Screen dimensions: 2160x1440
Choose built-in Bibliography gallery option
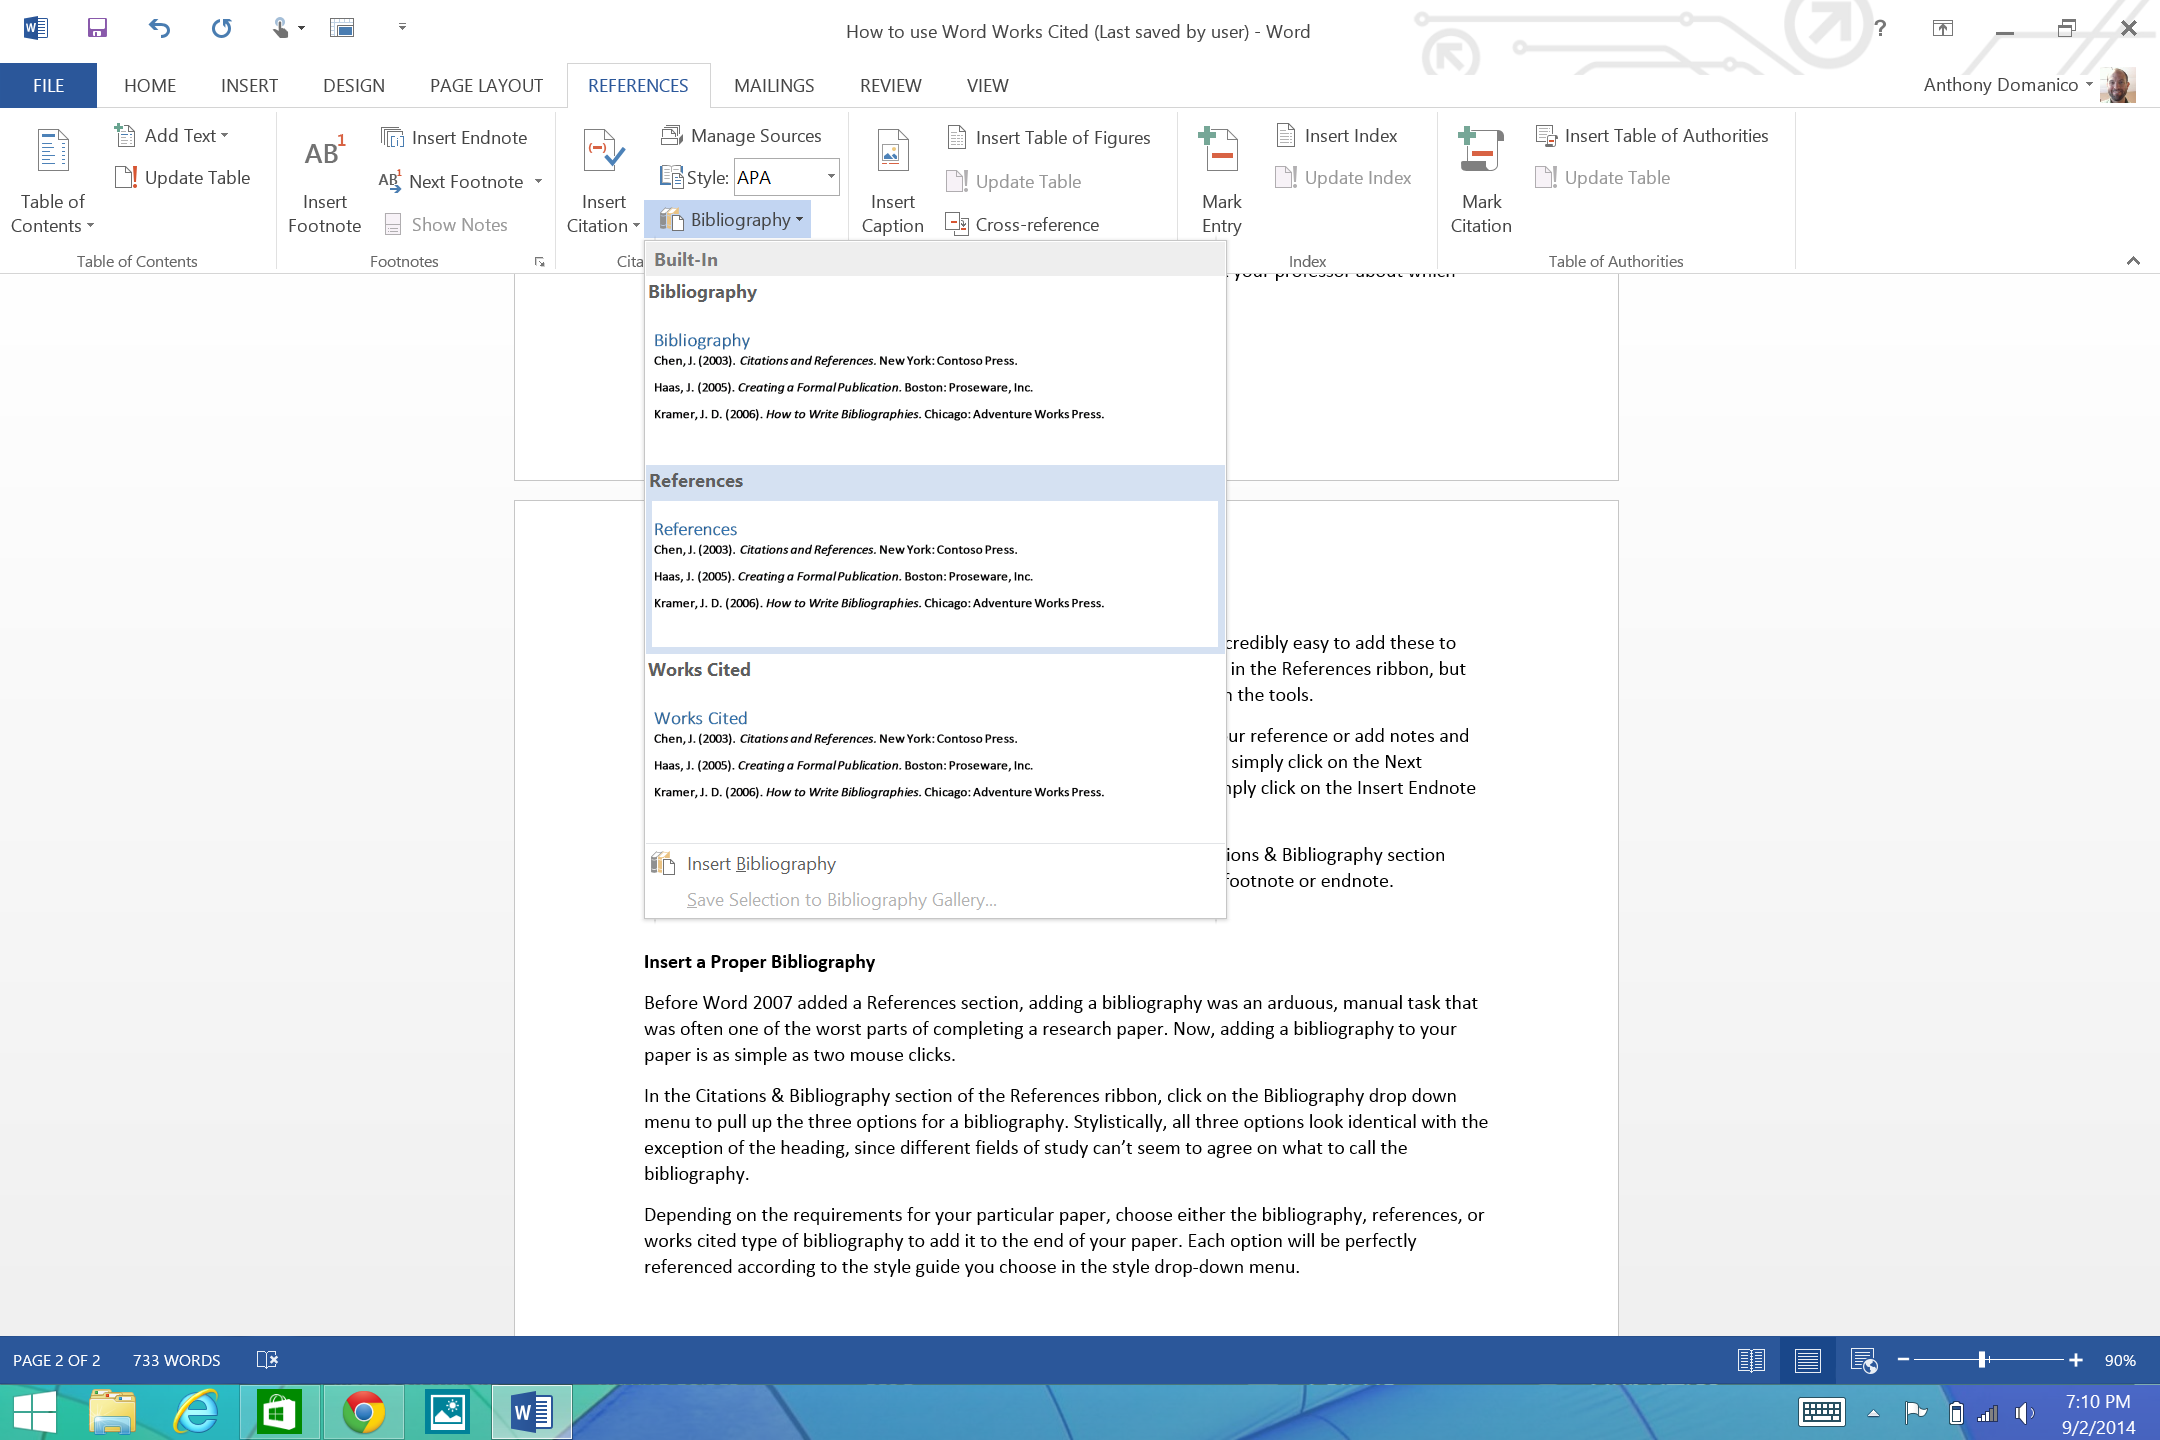click(x=935, y=370)
